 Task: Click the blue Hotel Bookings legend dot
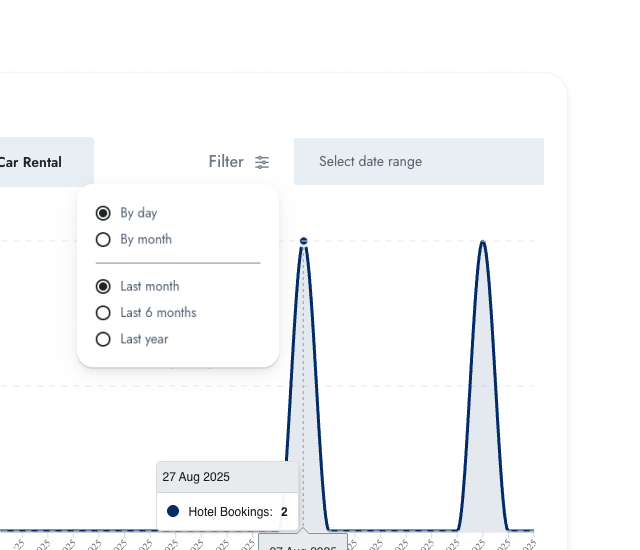click(x=173, y=511)
